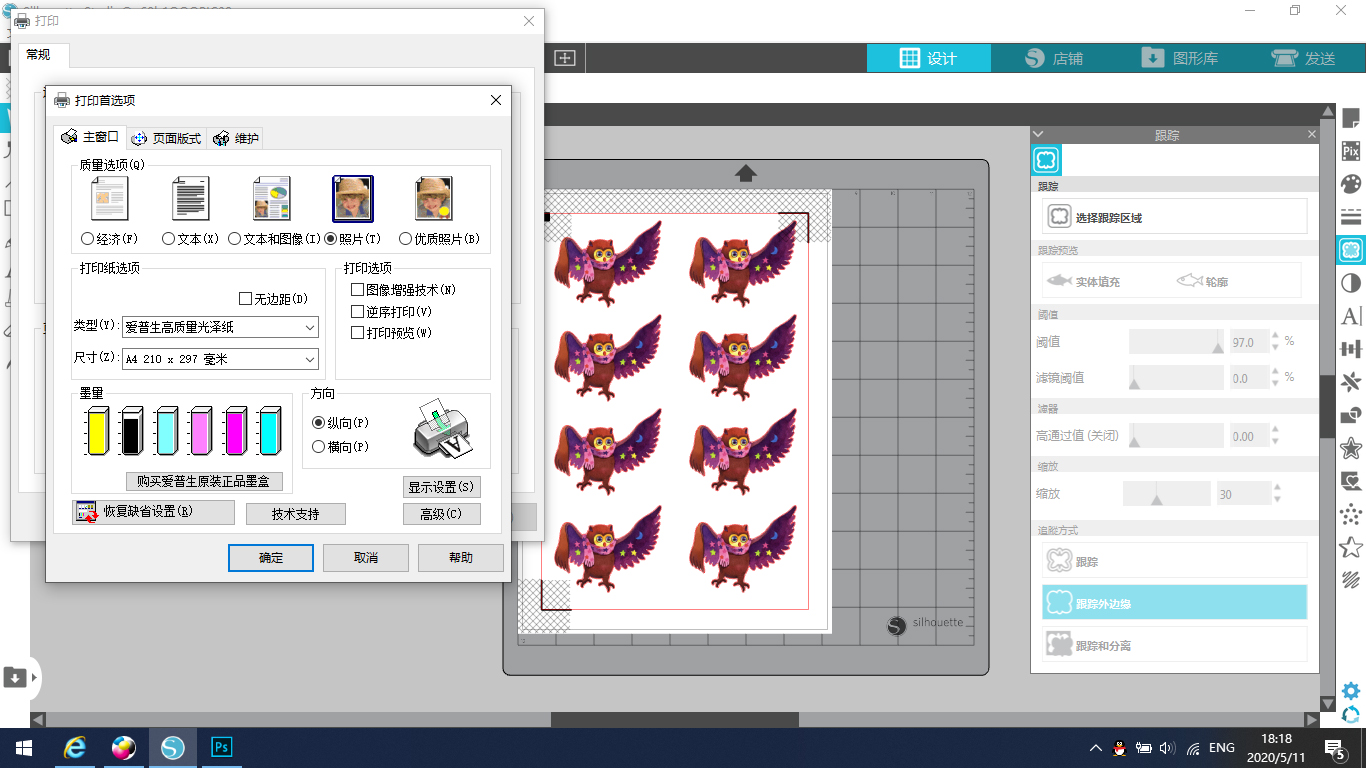Enable the 打印预览(W) checkbox

tap(357, 332)
